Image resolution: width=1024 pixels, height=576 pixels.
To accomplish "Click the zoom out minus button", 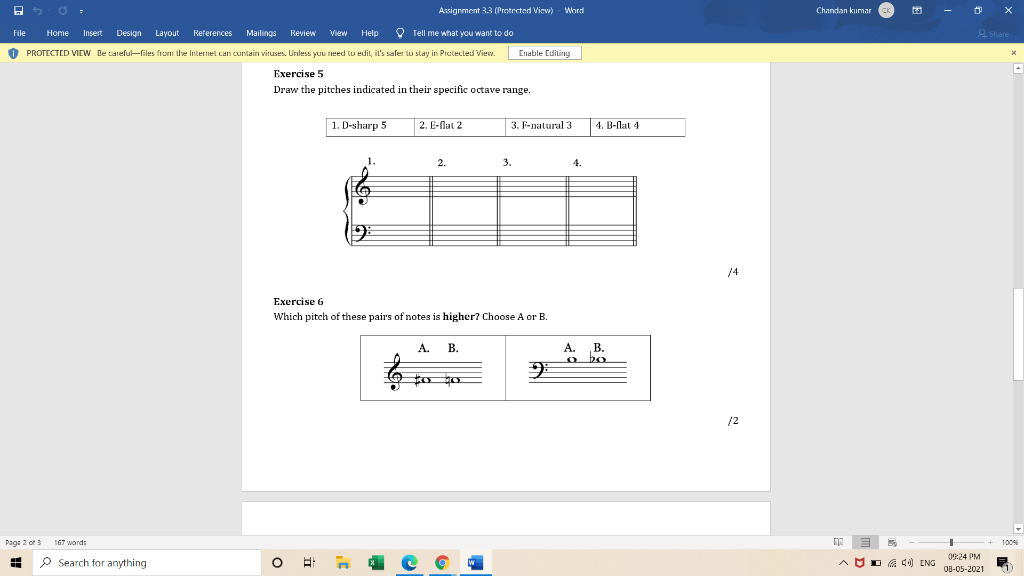I will point(912,542).
